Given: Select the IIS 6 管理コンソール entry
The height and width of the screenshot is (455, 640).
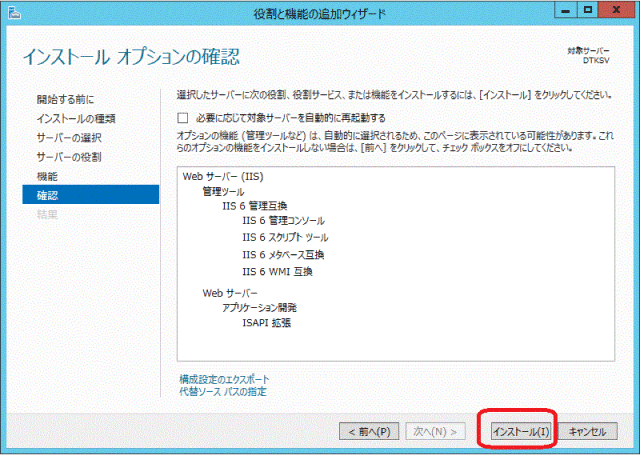Looking at the screenshot, I should point(283,221).
